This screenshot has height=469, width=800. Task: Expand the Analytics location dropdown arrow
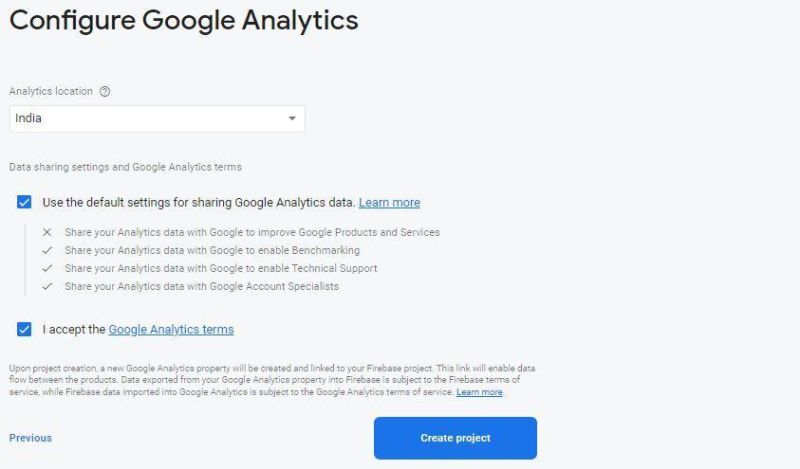pyautogui.click(x=292, y=119)
